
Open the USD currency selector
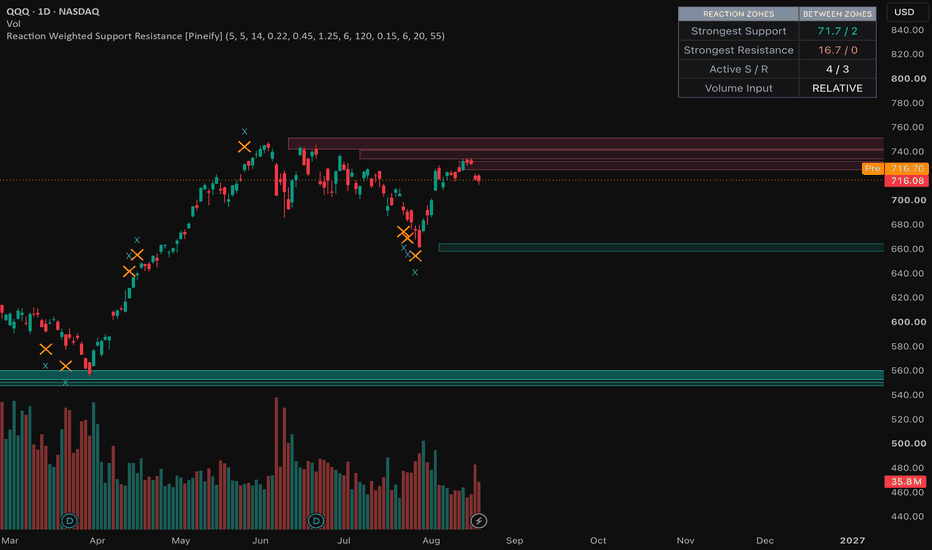pyautogui.click(x=904, y=12)
